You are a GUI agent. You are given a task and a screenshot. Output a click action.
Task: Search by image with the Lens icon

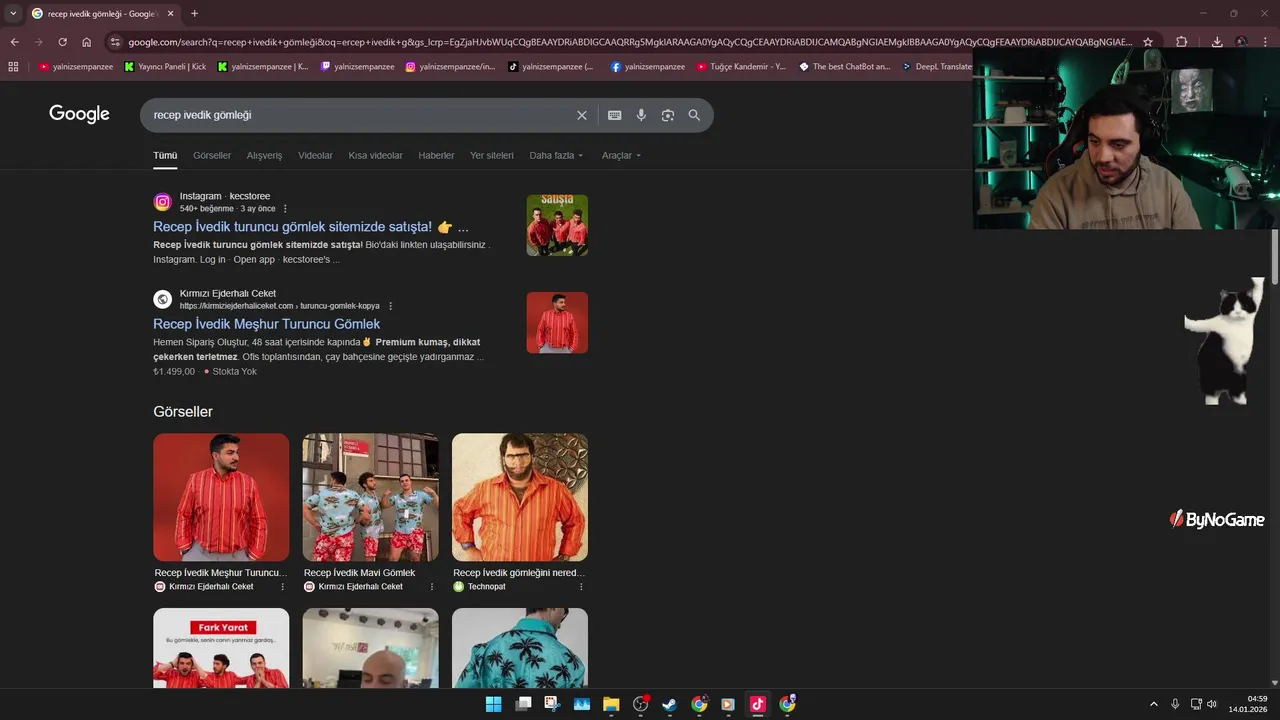pyautogui.click(x=668, y=115)
